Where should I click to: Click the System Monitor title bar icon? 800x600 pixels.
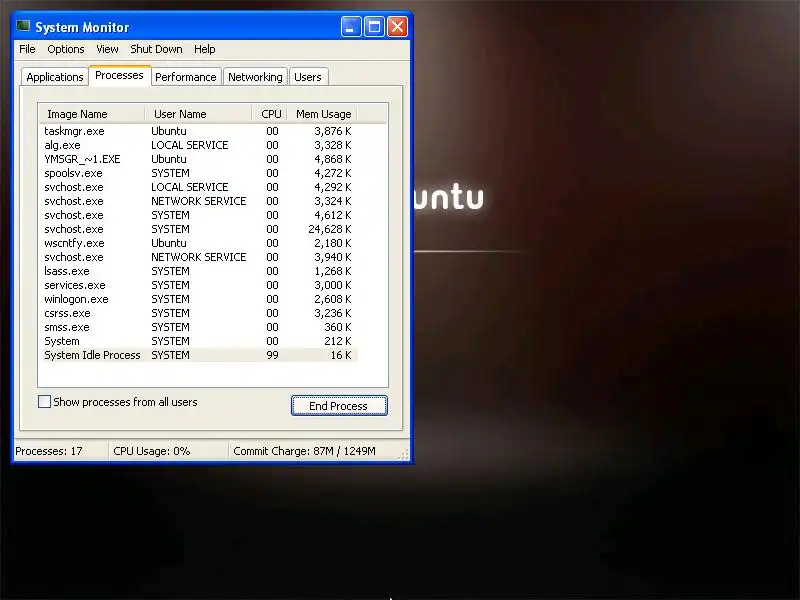pyautogui.click(x=23, y=26)
